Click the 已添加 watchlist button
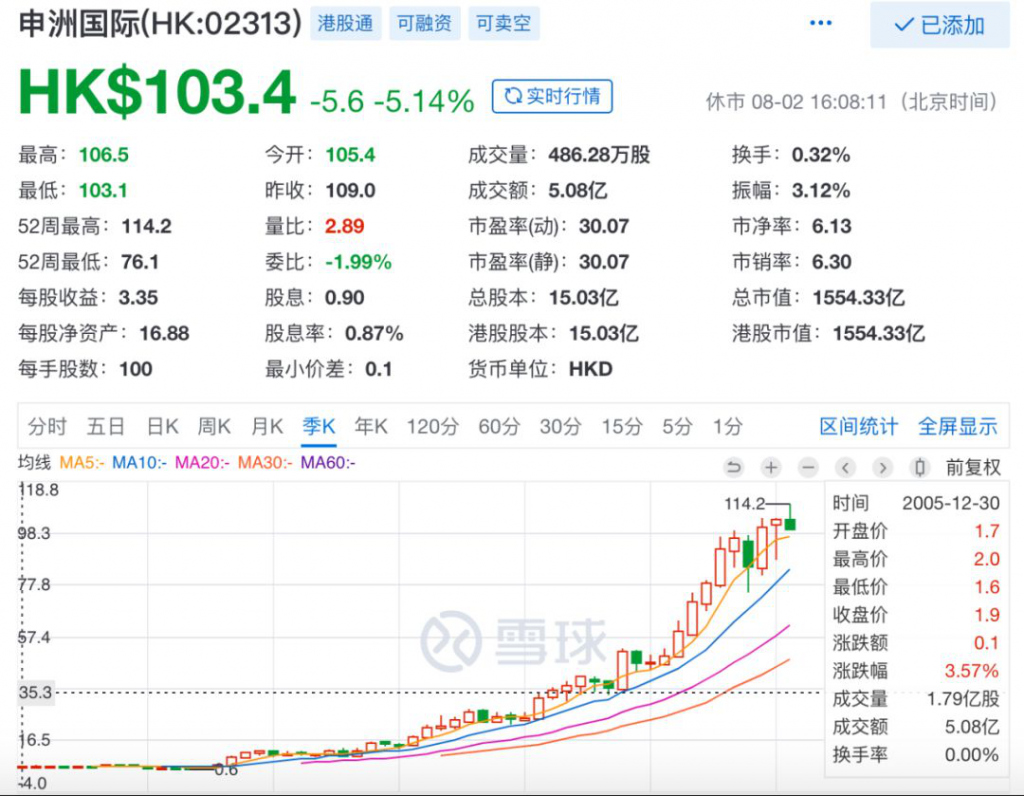 click(x=940, y=25)
